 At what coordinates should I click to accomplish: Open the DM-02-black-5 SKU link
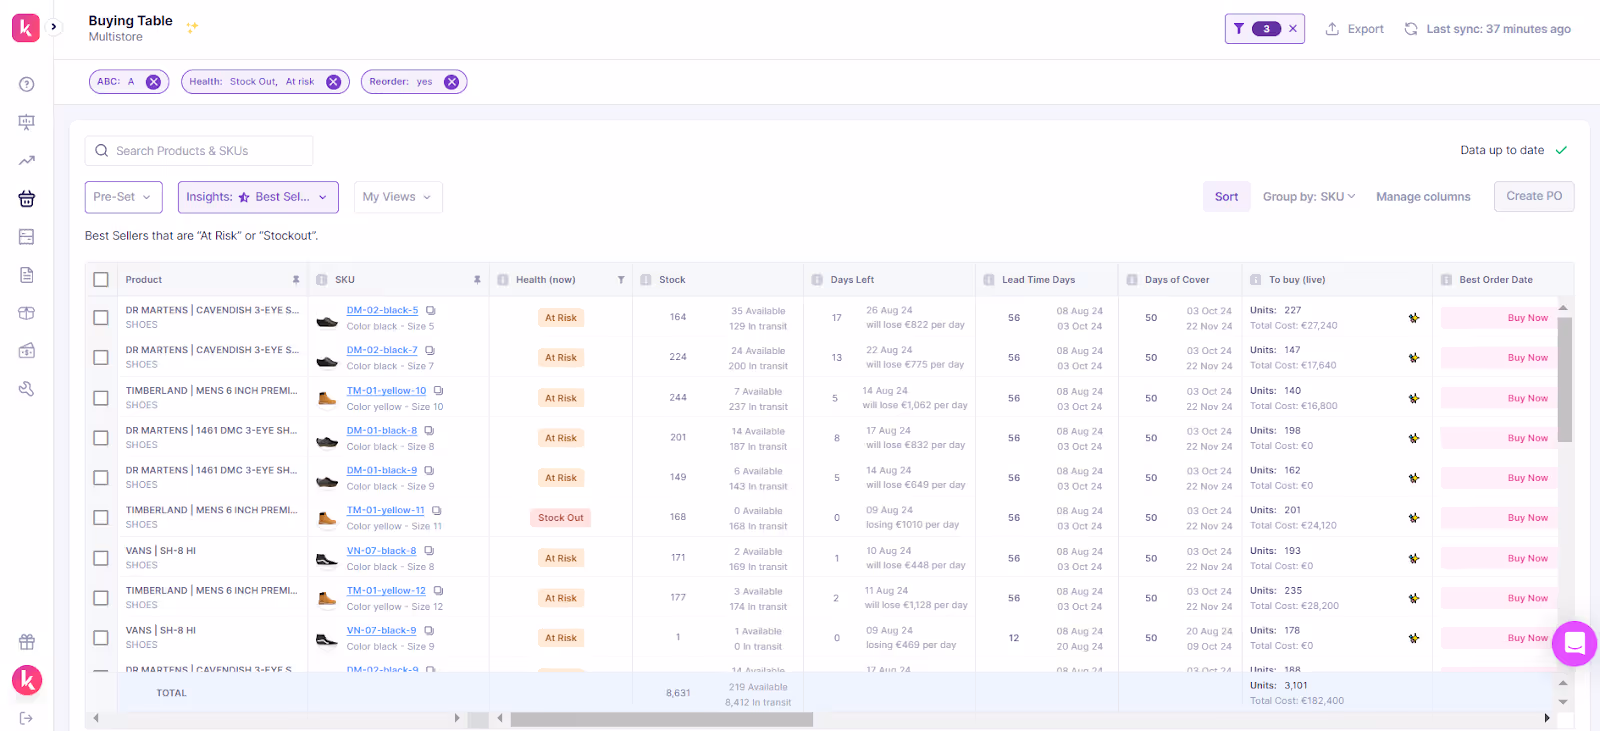click(382, 311)
